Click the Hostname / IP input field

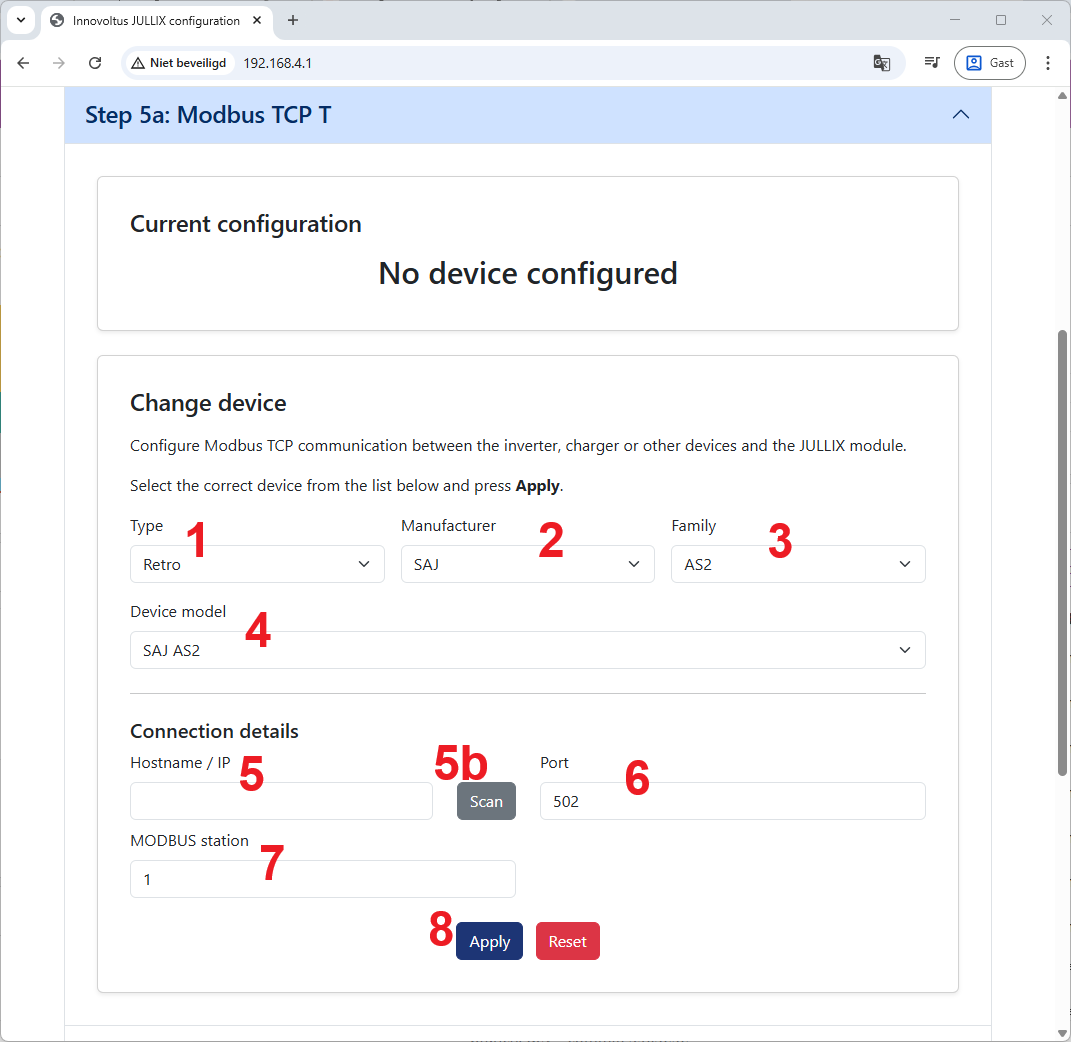coord(281,801)
